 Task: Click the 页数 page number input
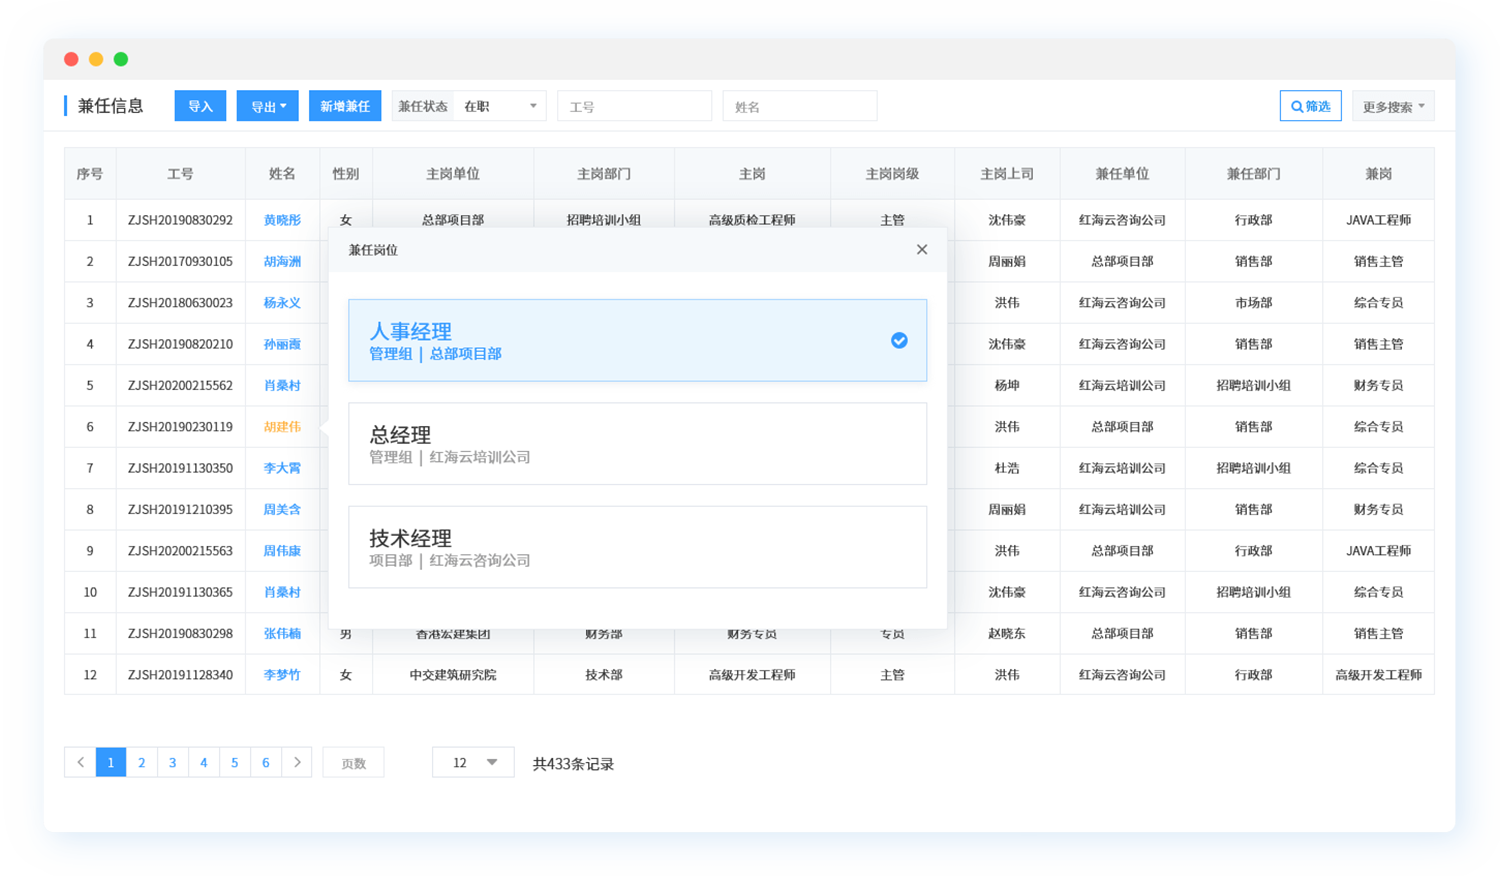(x=353, y=762)
